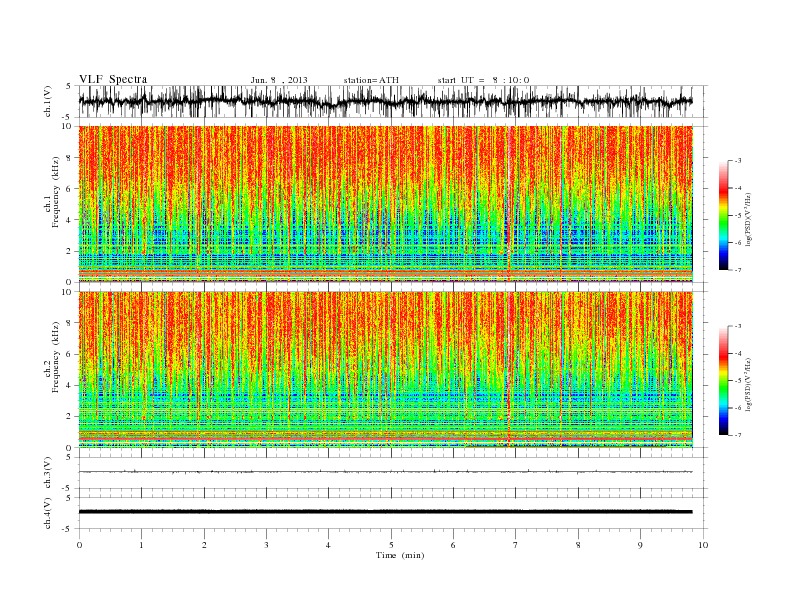
Task: Click the "8" minute tick label on time axis
Action: (578, 545)
